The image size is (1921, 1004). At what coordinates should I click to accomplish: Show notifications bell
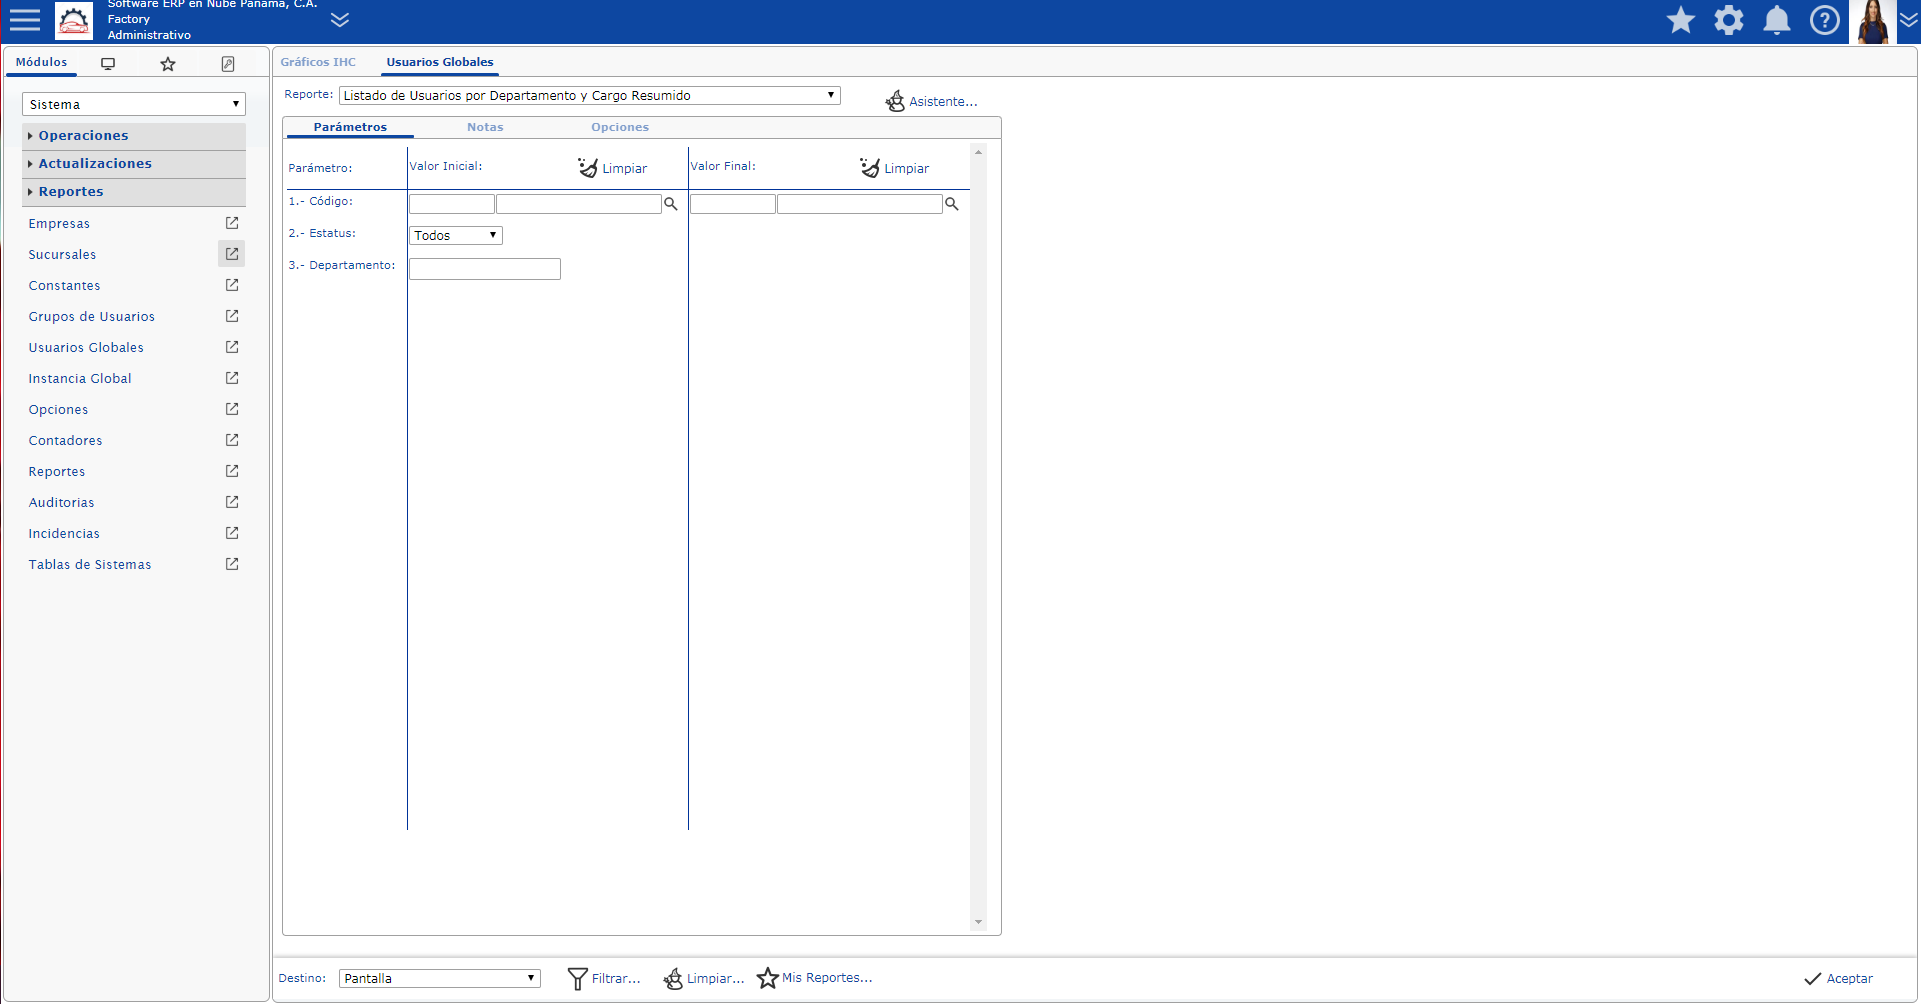click(1777, 20)
